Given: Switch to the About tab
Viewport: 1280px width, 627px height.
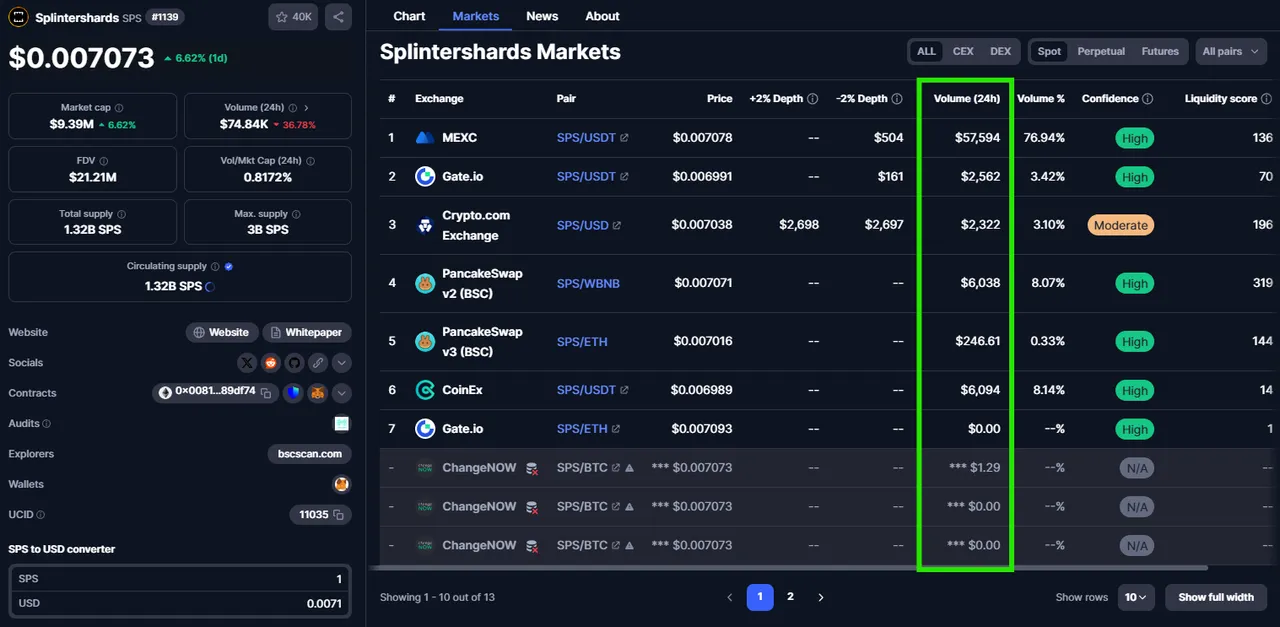Looking at the screenshot, I should 602,16.
